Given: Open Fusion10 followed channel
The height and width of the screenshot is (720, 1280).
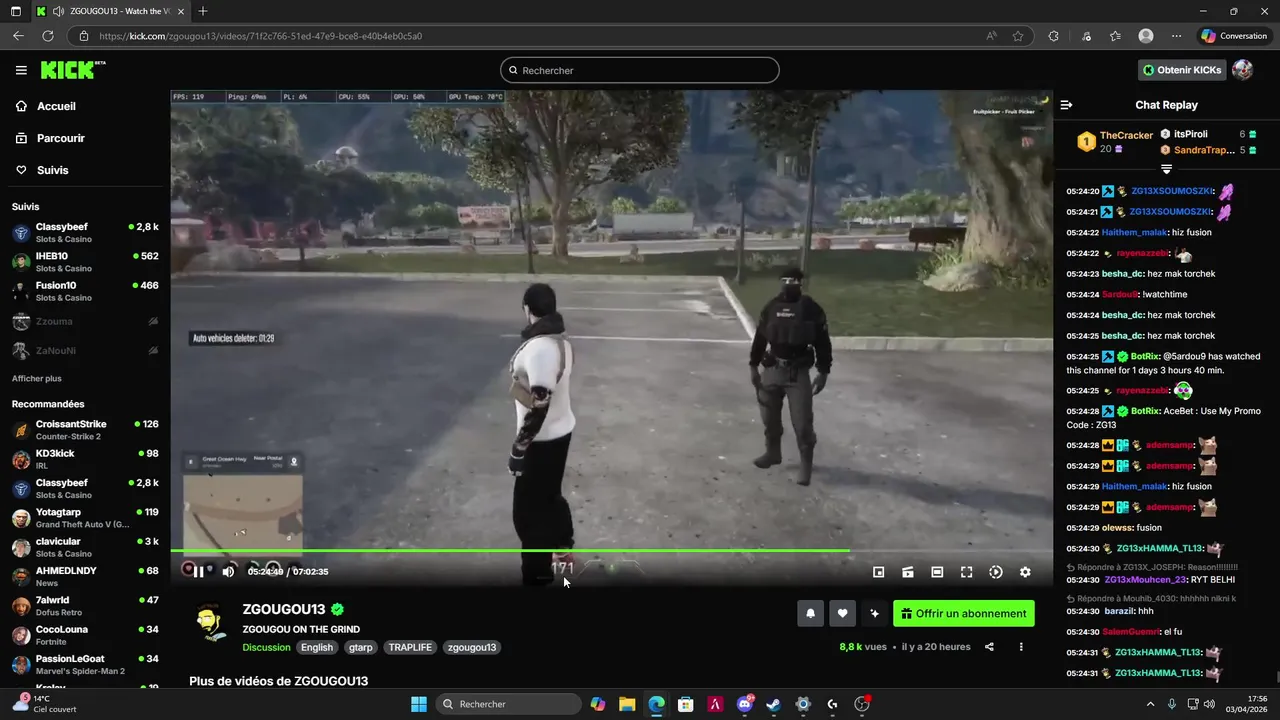Looking at the screenshot, I should coord(85,291).
